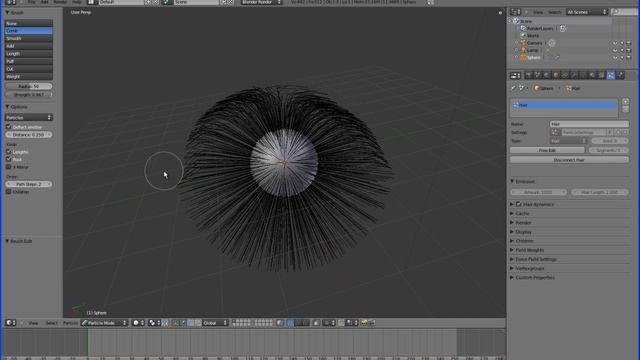The height and width of the screenshot is (360, 640).
Task: Click the World icon in outliner
Action: [523, 36]
